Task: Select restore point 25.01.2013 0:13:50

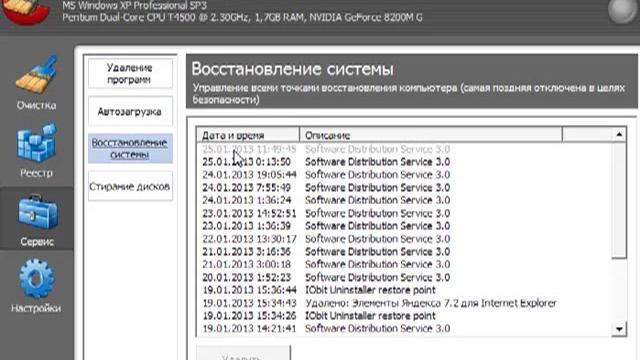Action: coord(404,162)
